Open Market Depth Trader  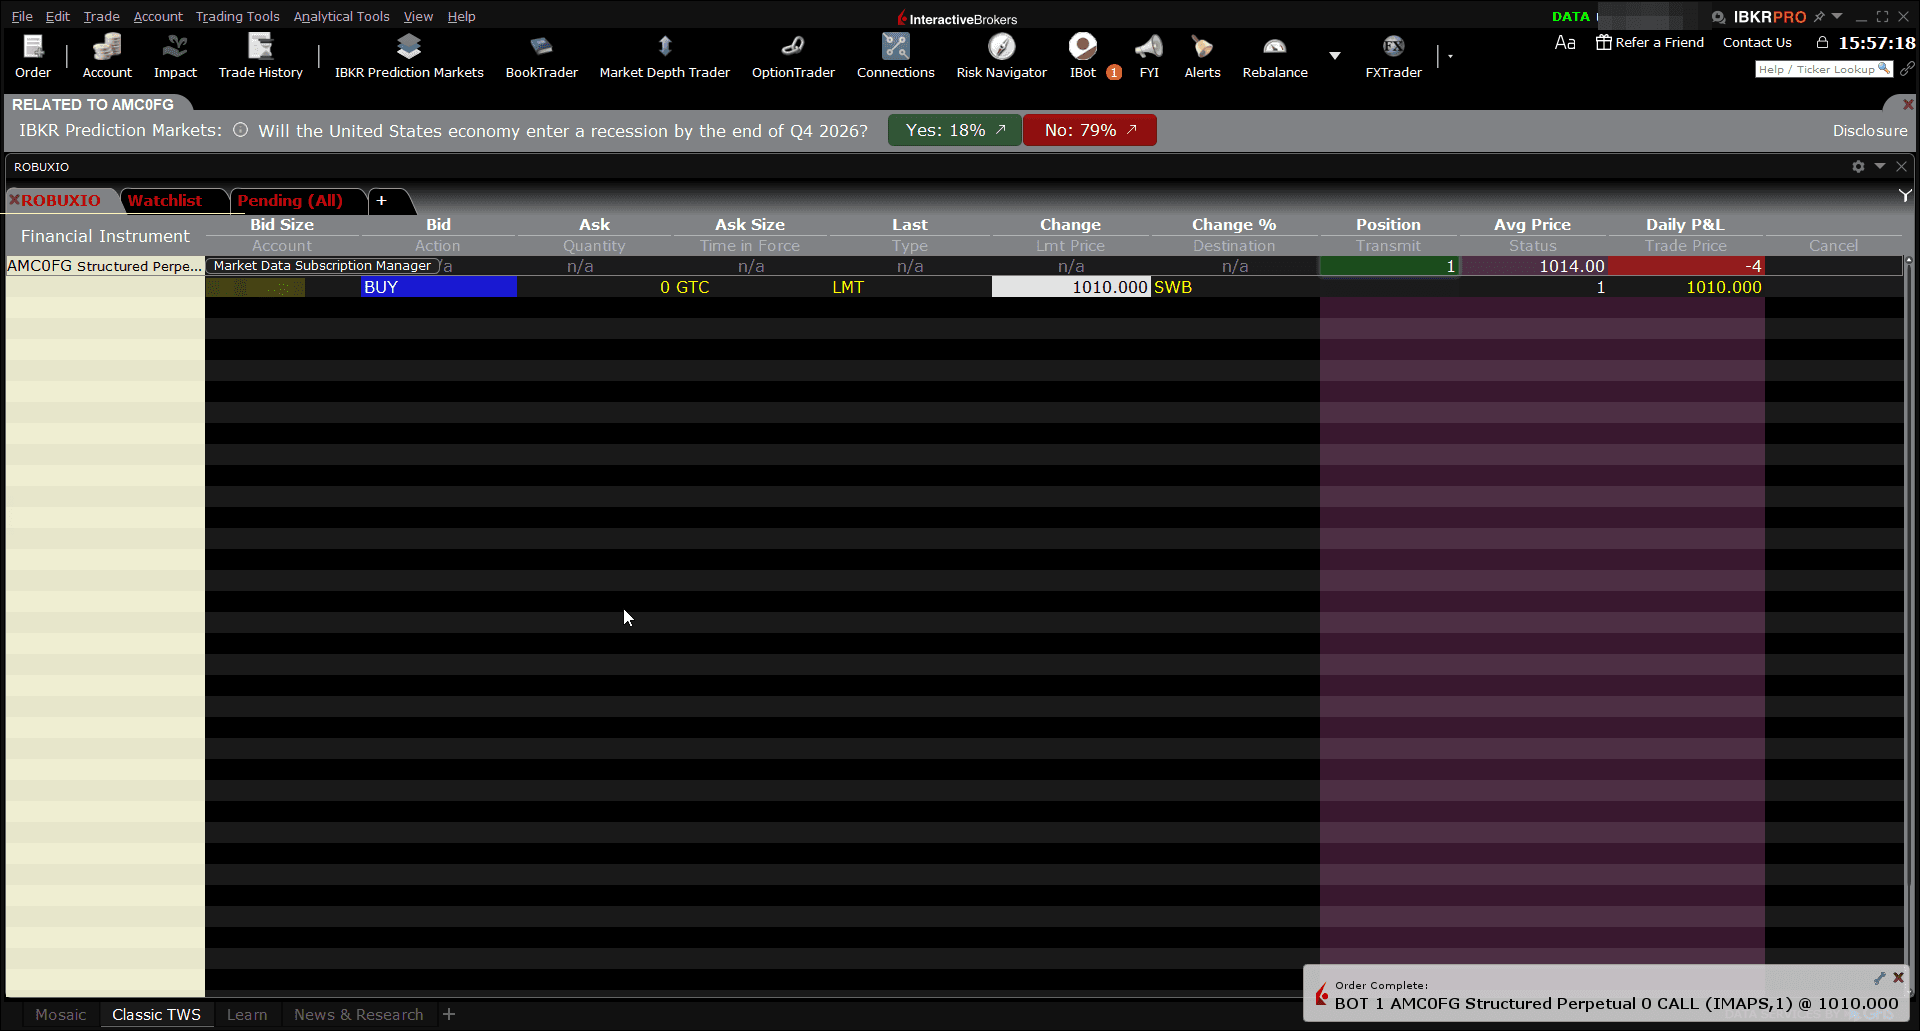point(664,56)
